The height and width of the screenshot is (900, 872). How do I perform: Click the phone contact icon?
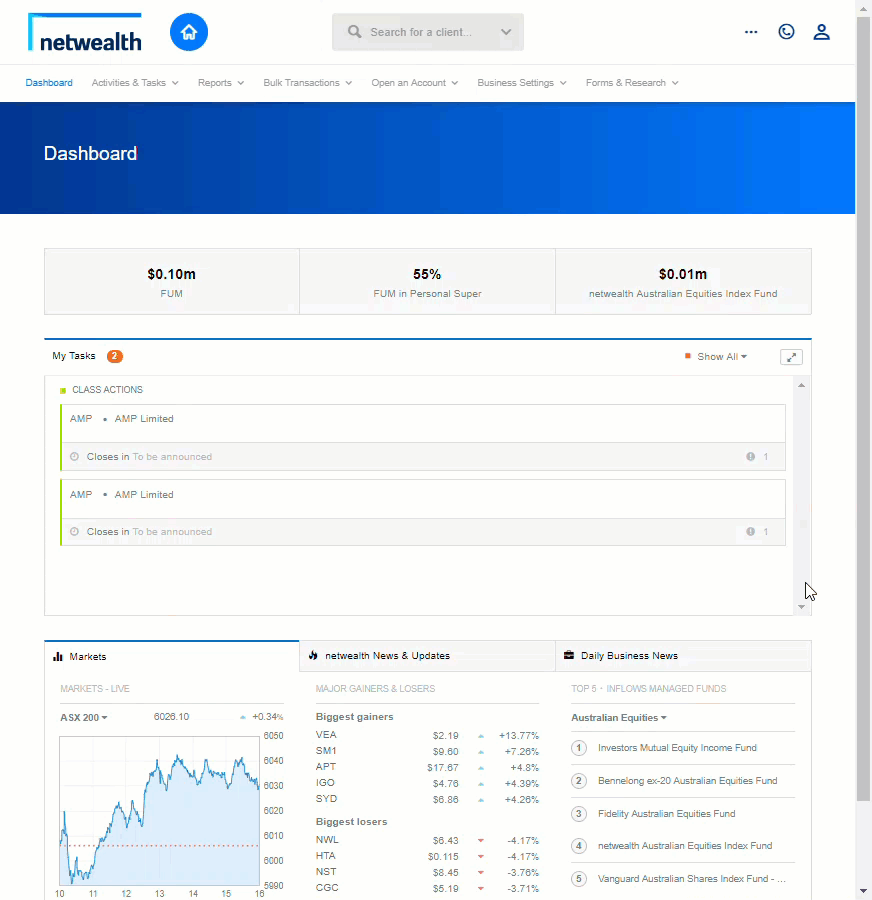[786, 32]
